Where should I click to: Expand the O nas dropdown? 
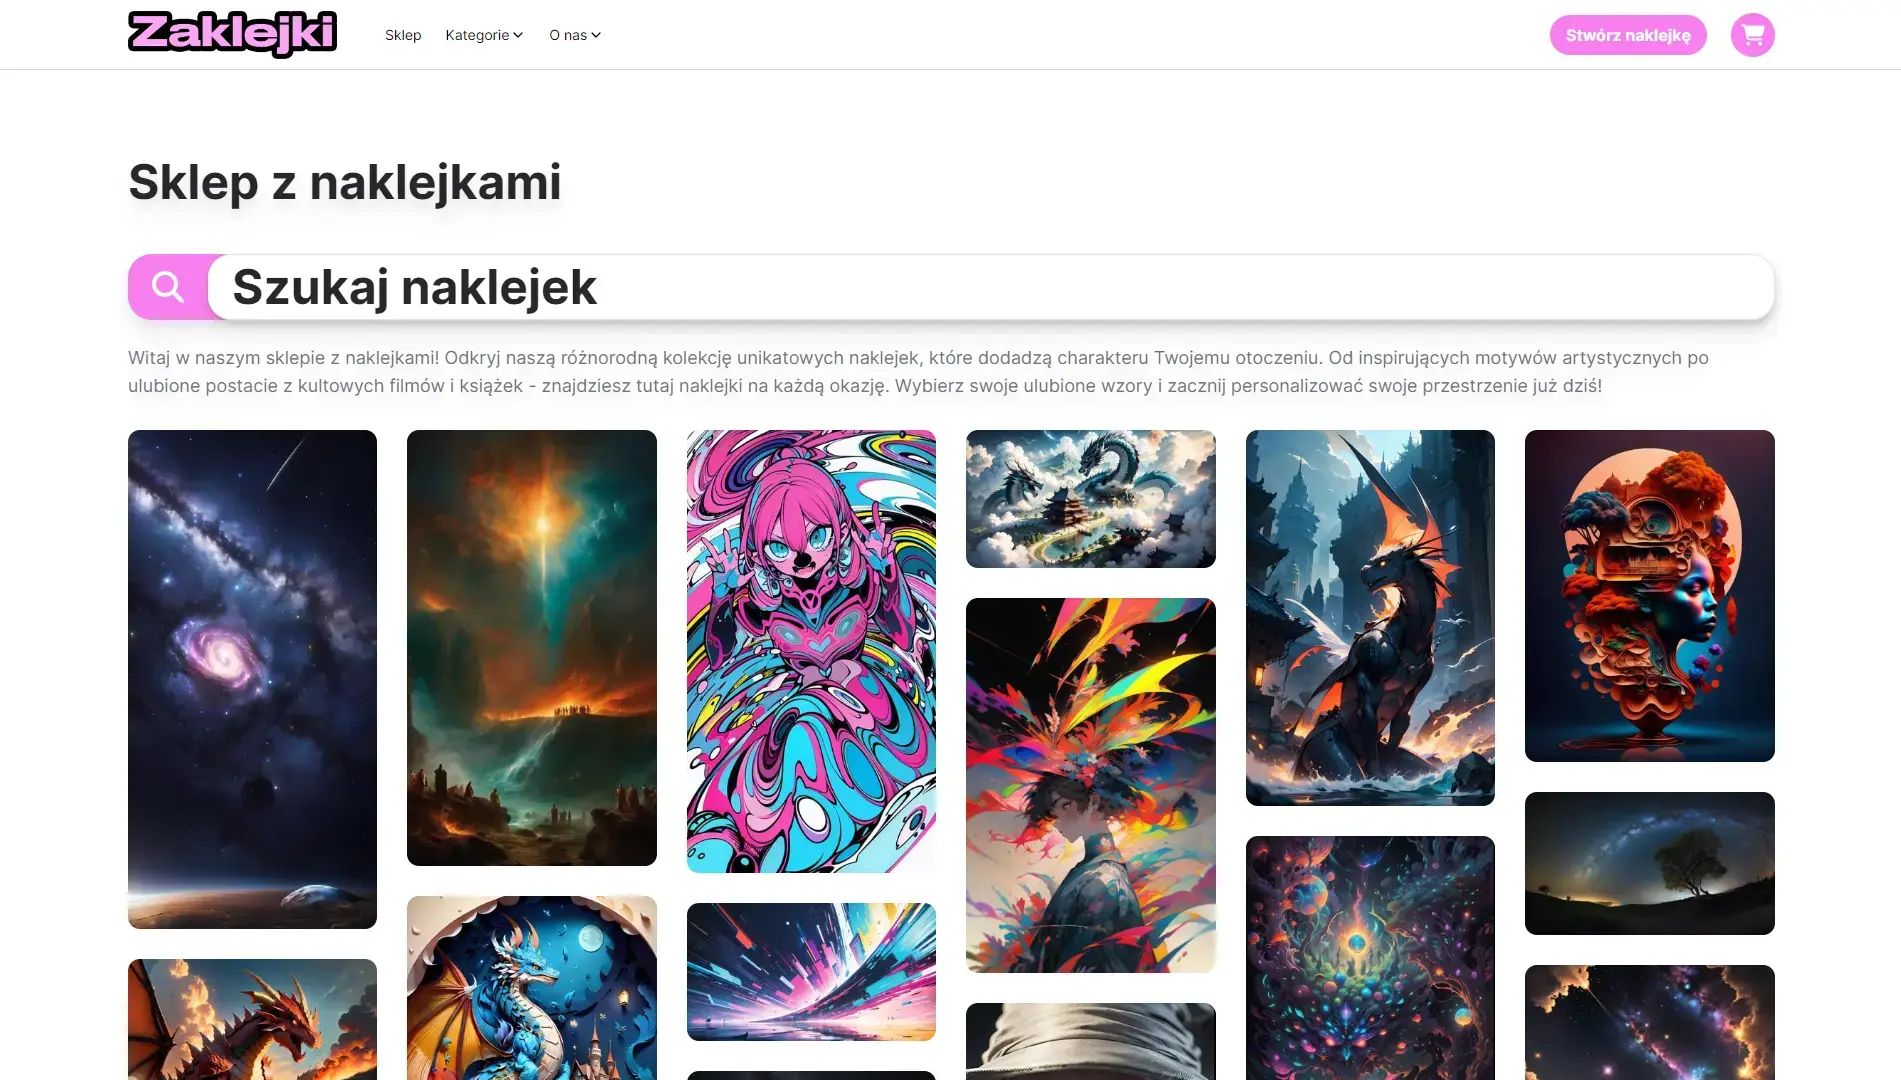(x=575, y=35)
